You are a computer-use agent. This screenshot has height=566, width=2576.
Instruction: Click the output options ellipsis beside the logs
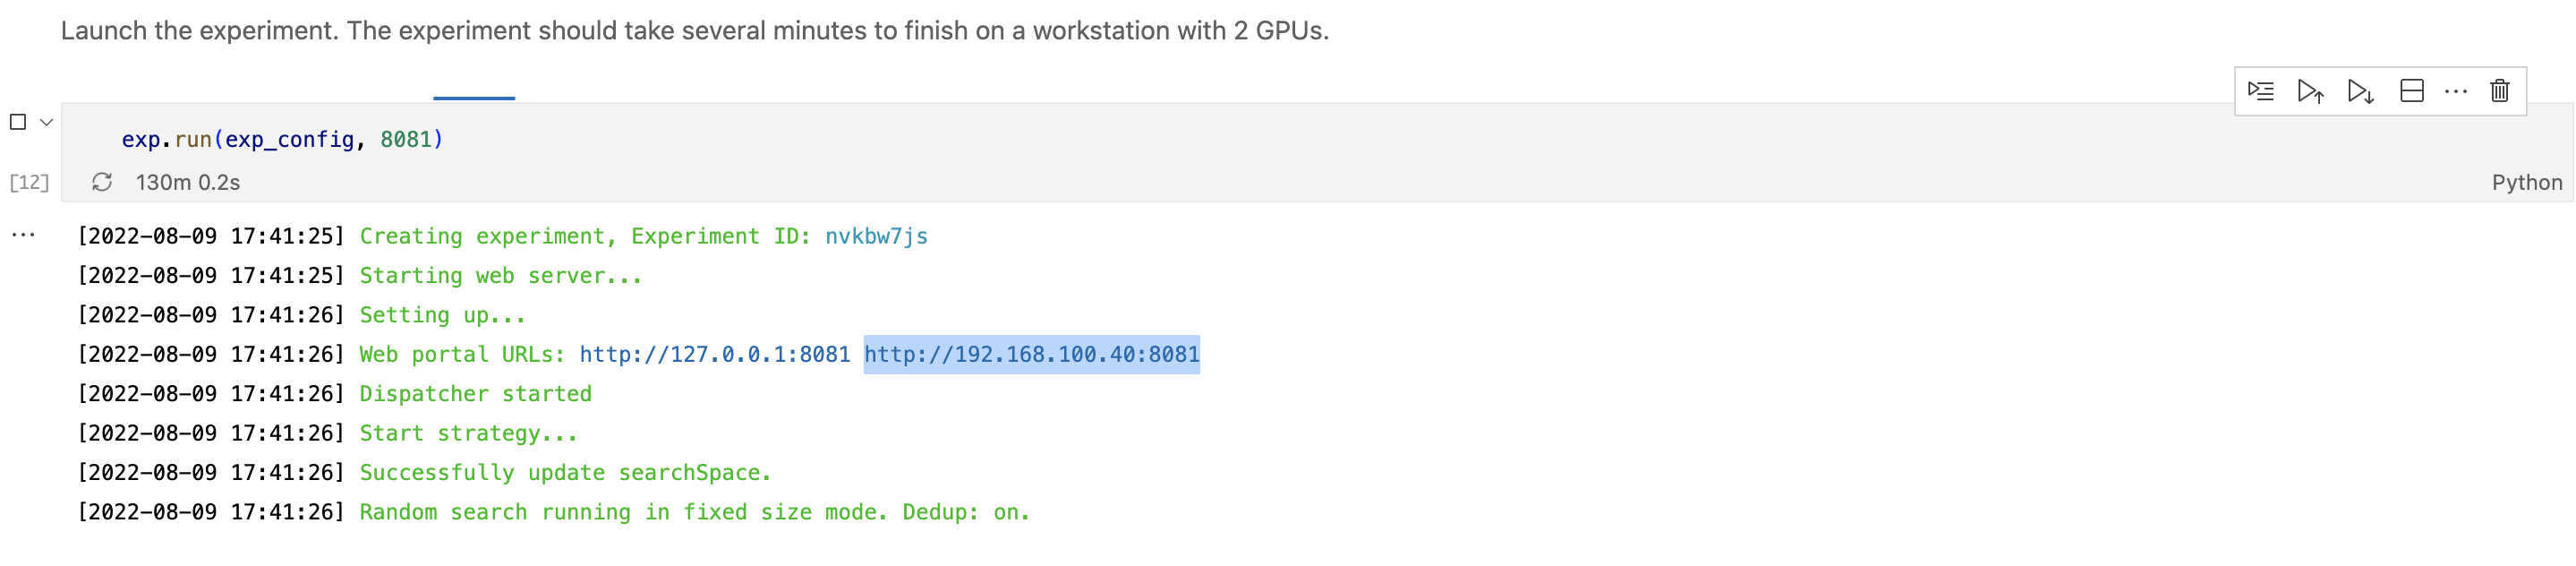point(22,235)
